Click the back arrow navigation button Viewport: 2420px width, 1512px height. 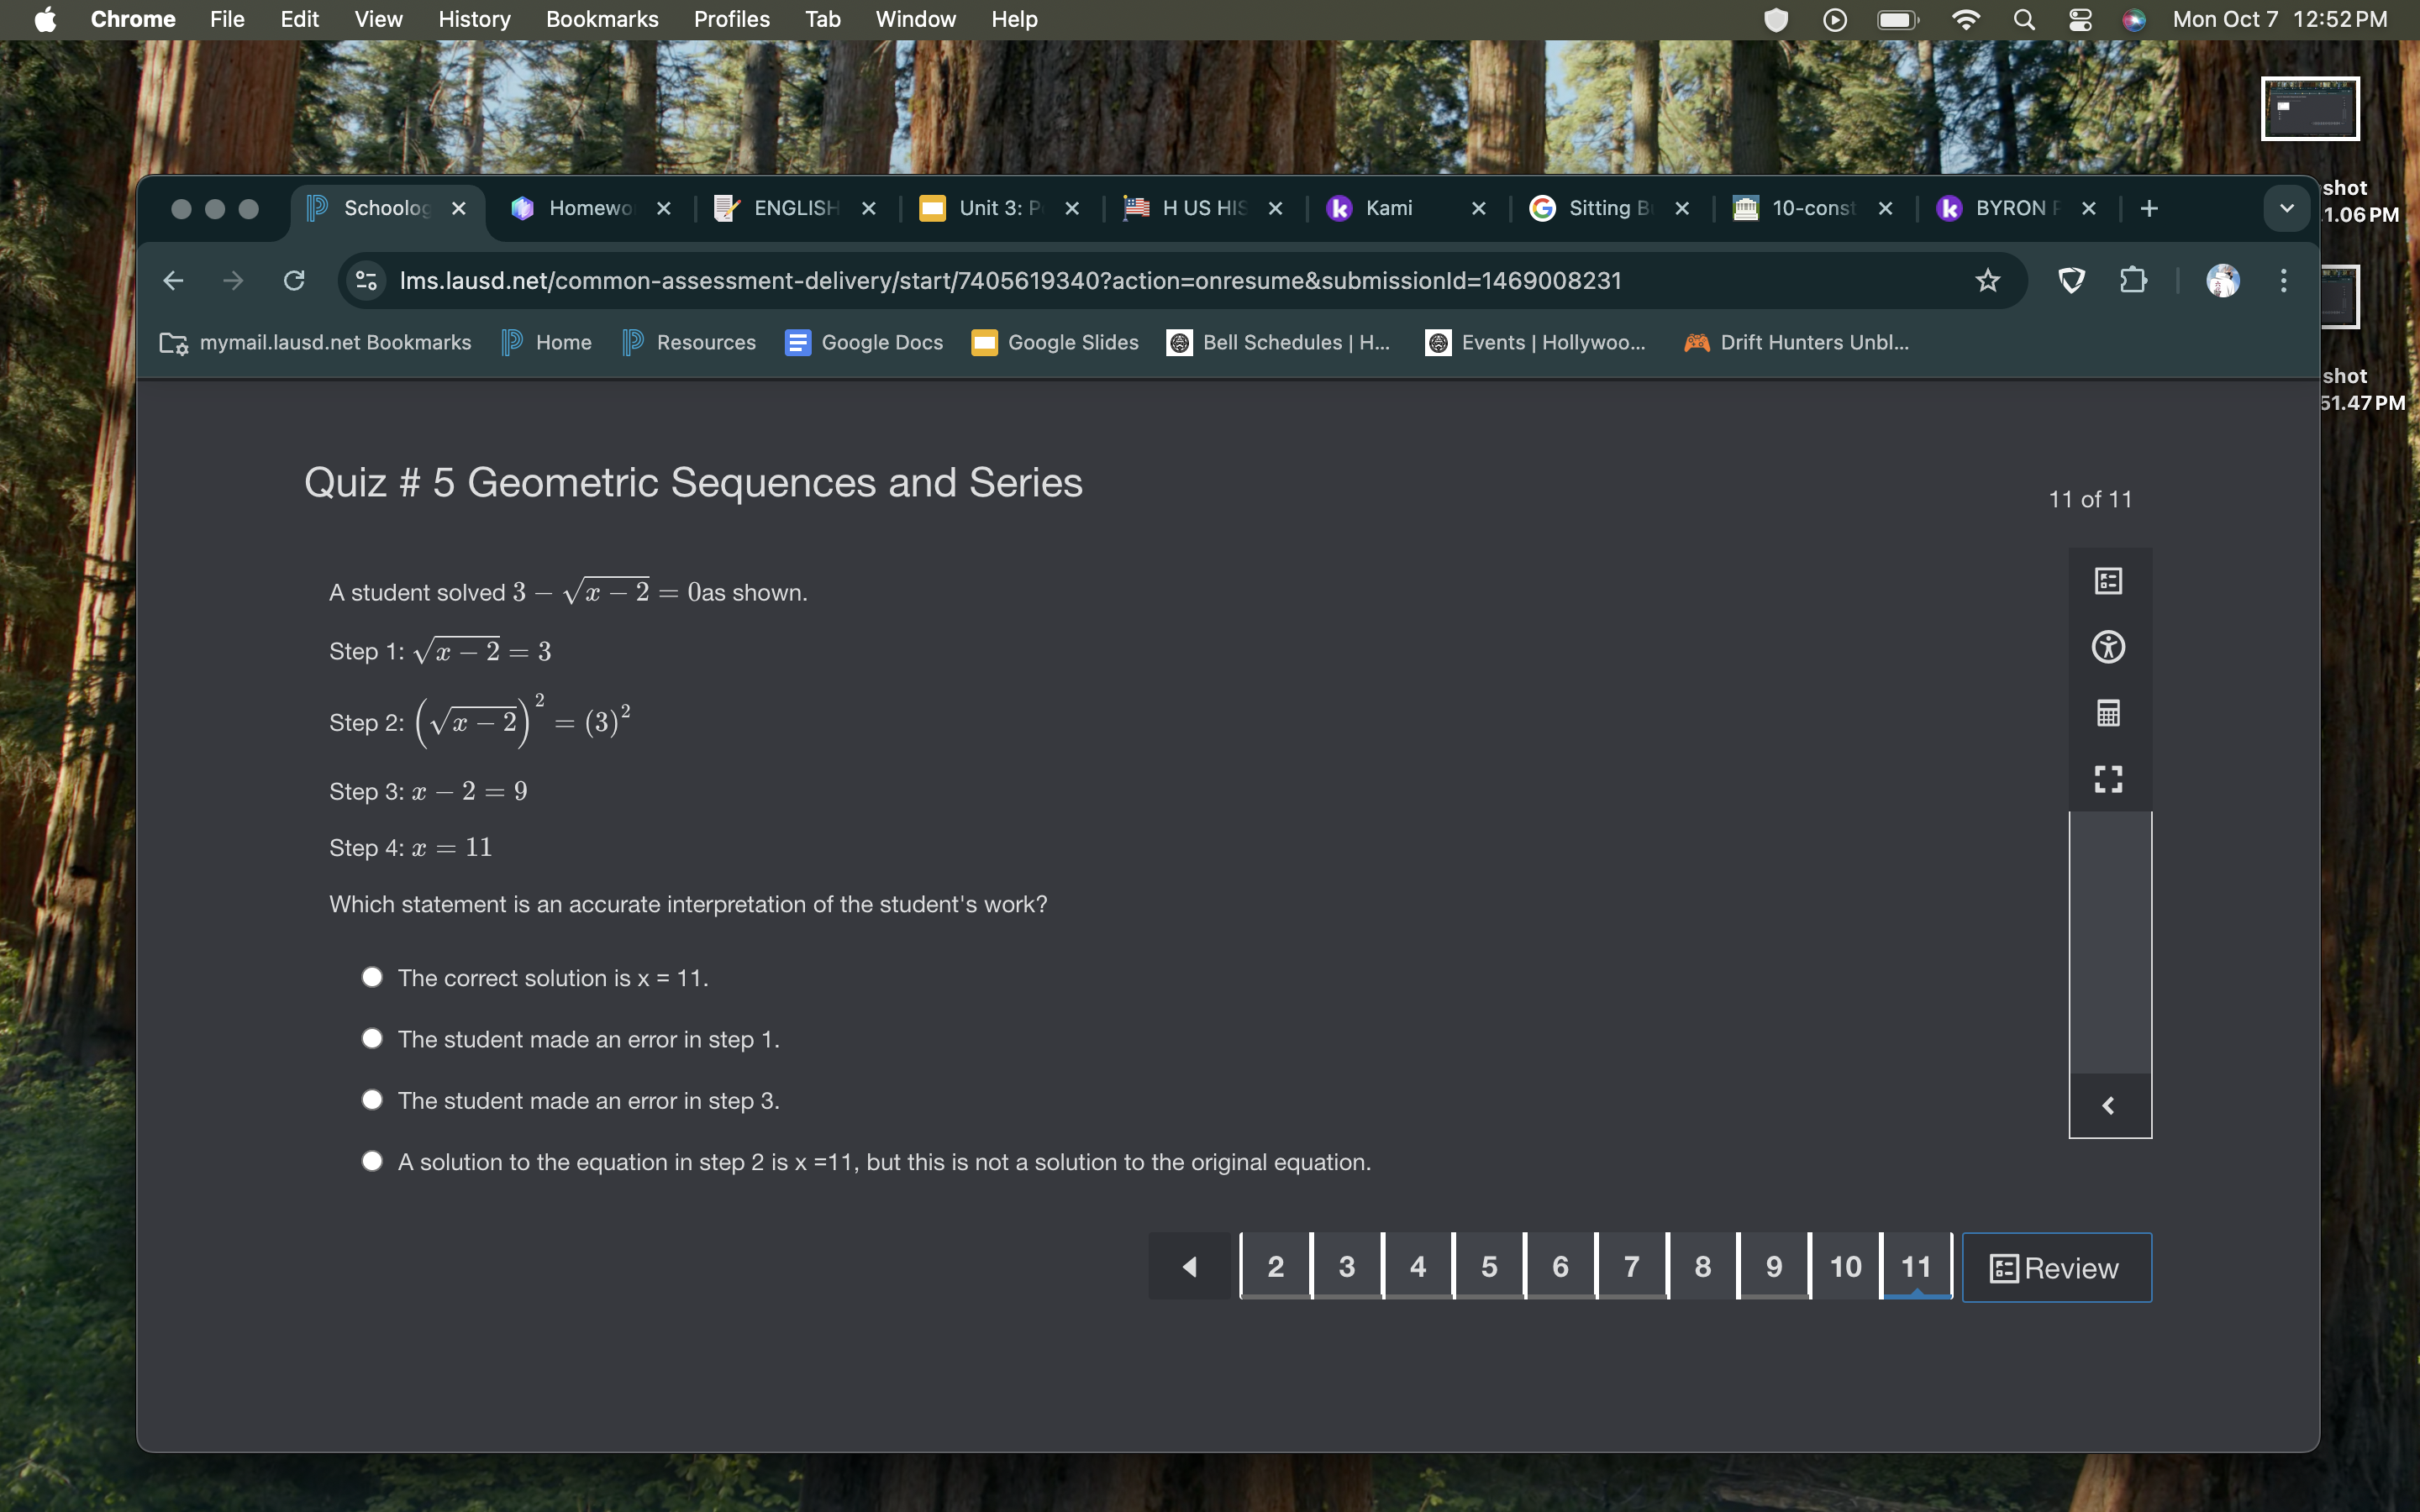pos(1190,1265)
